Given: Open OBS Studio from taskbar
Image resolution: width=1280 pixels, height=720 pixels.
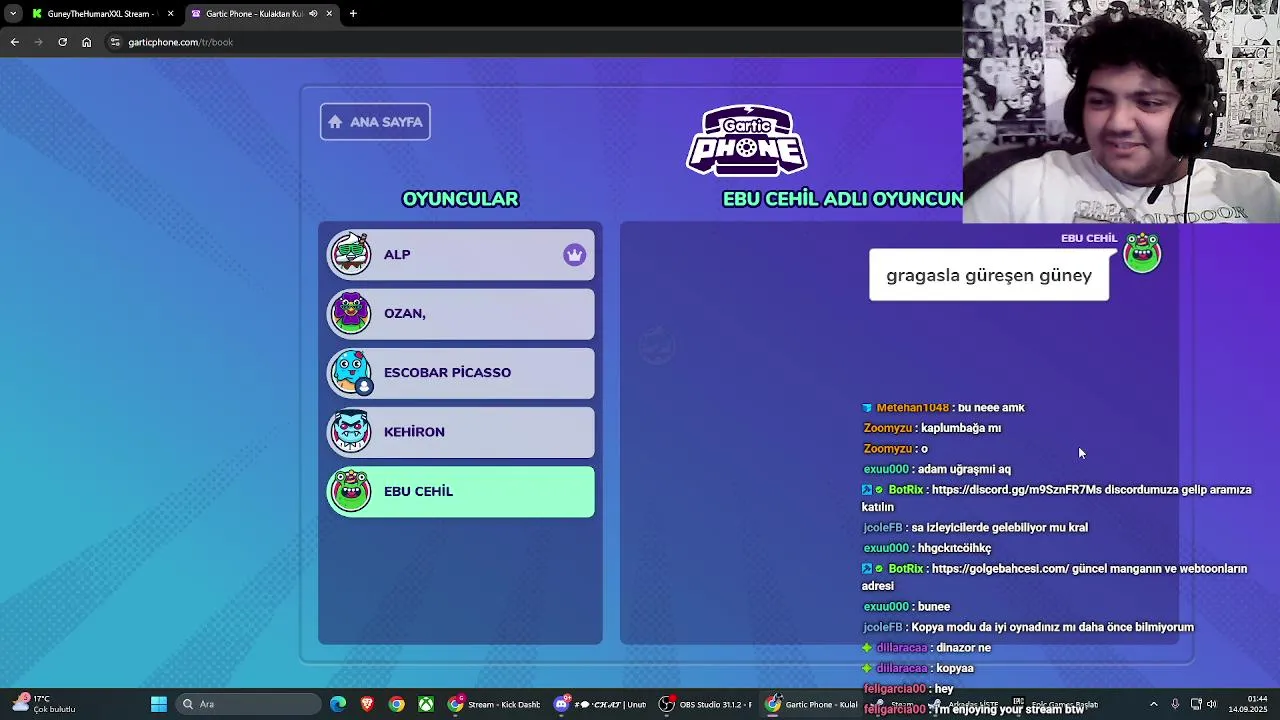Looking at the screenshot, I should pyautogui.click(x=705, y=704).
